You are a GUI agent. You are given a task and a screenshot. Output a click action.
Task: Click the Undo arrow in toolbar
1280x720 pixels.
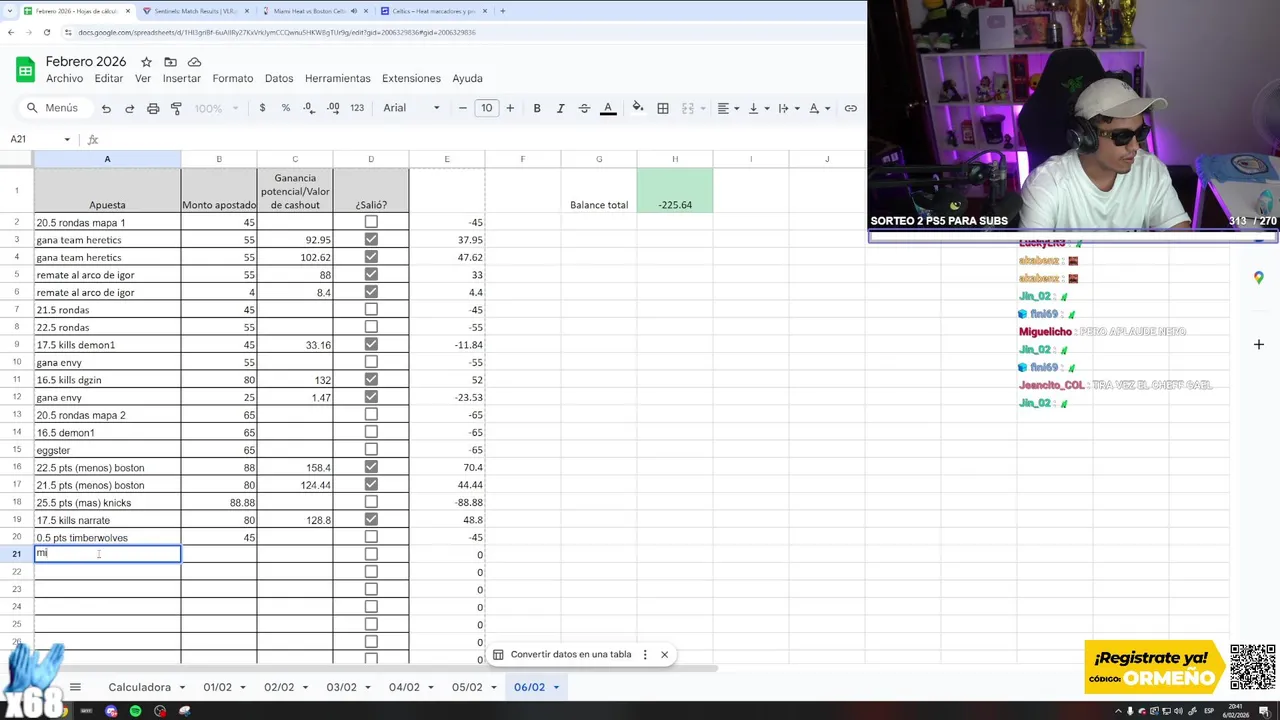[x=106, y=108]
